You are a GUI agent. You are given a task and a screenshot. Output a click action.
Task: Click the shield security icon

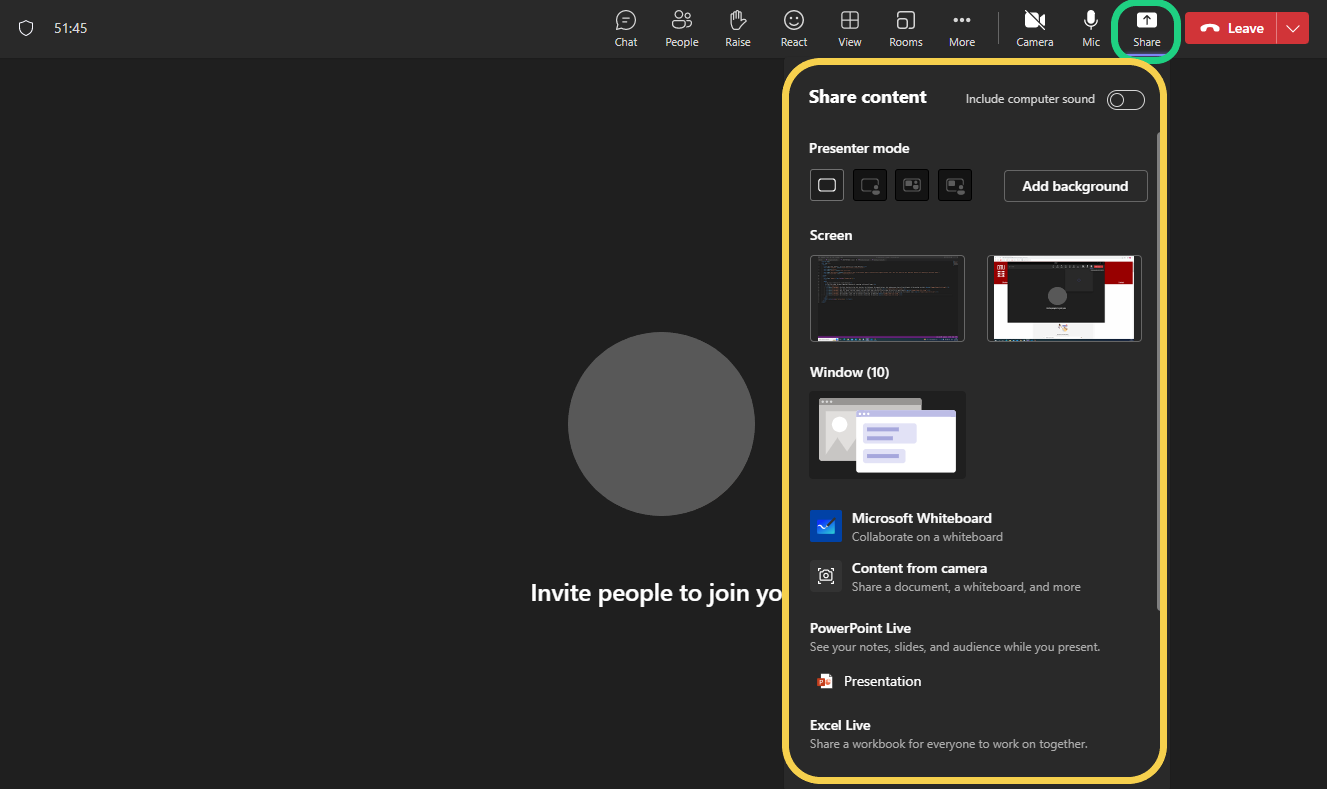point(27,28)
